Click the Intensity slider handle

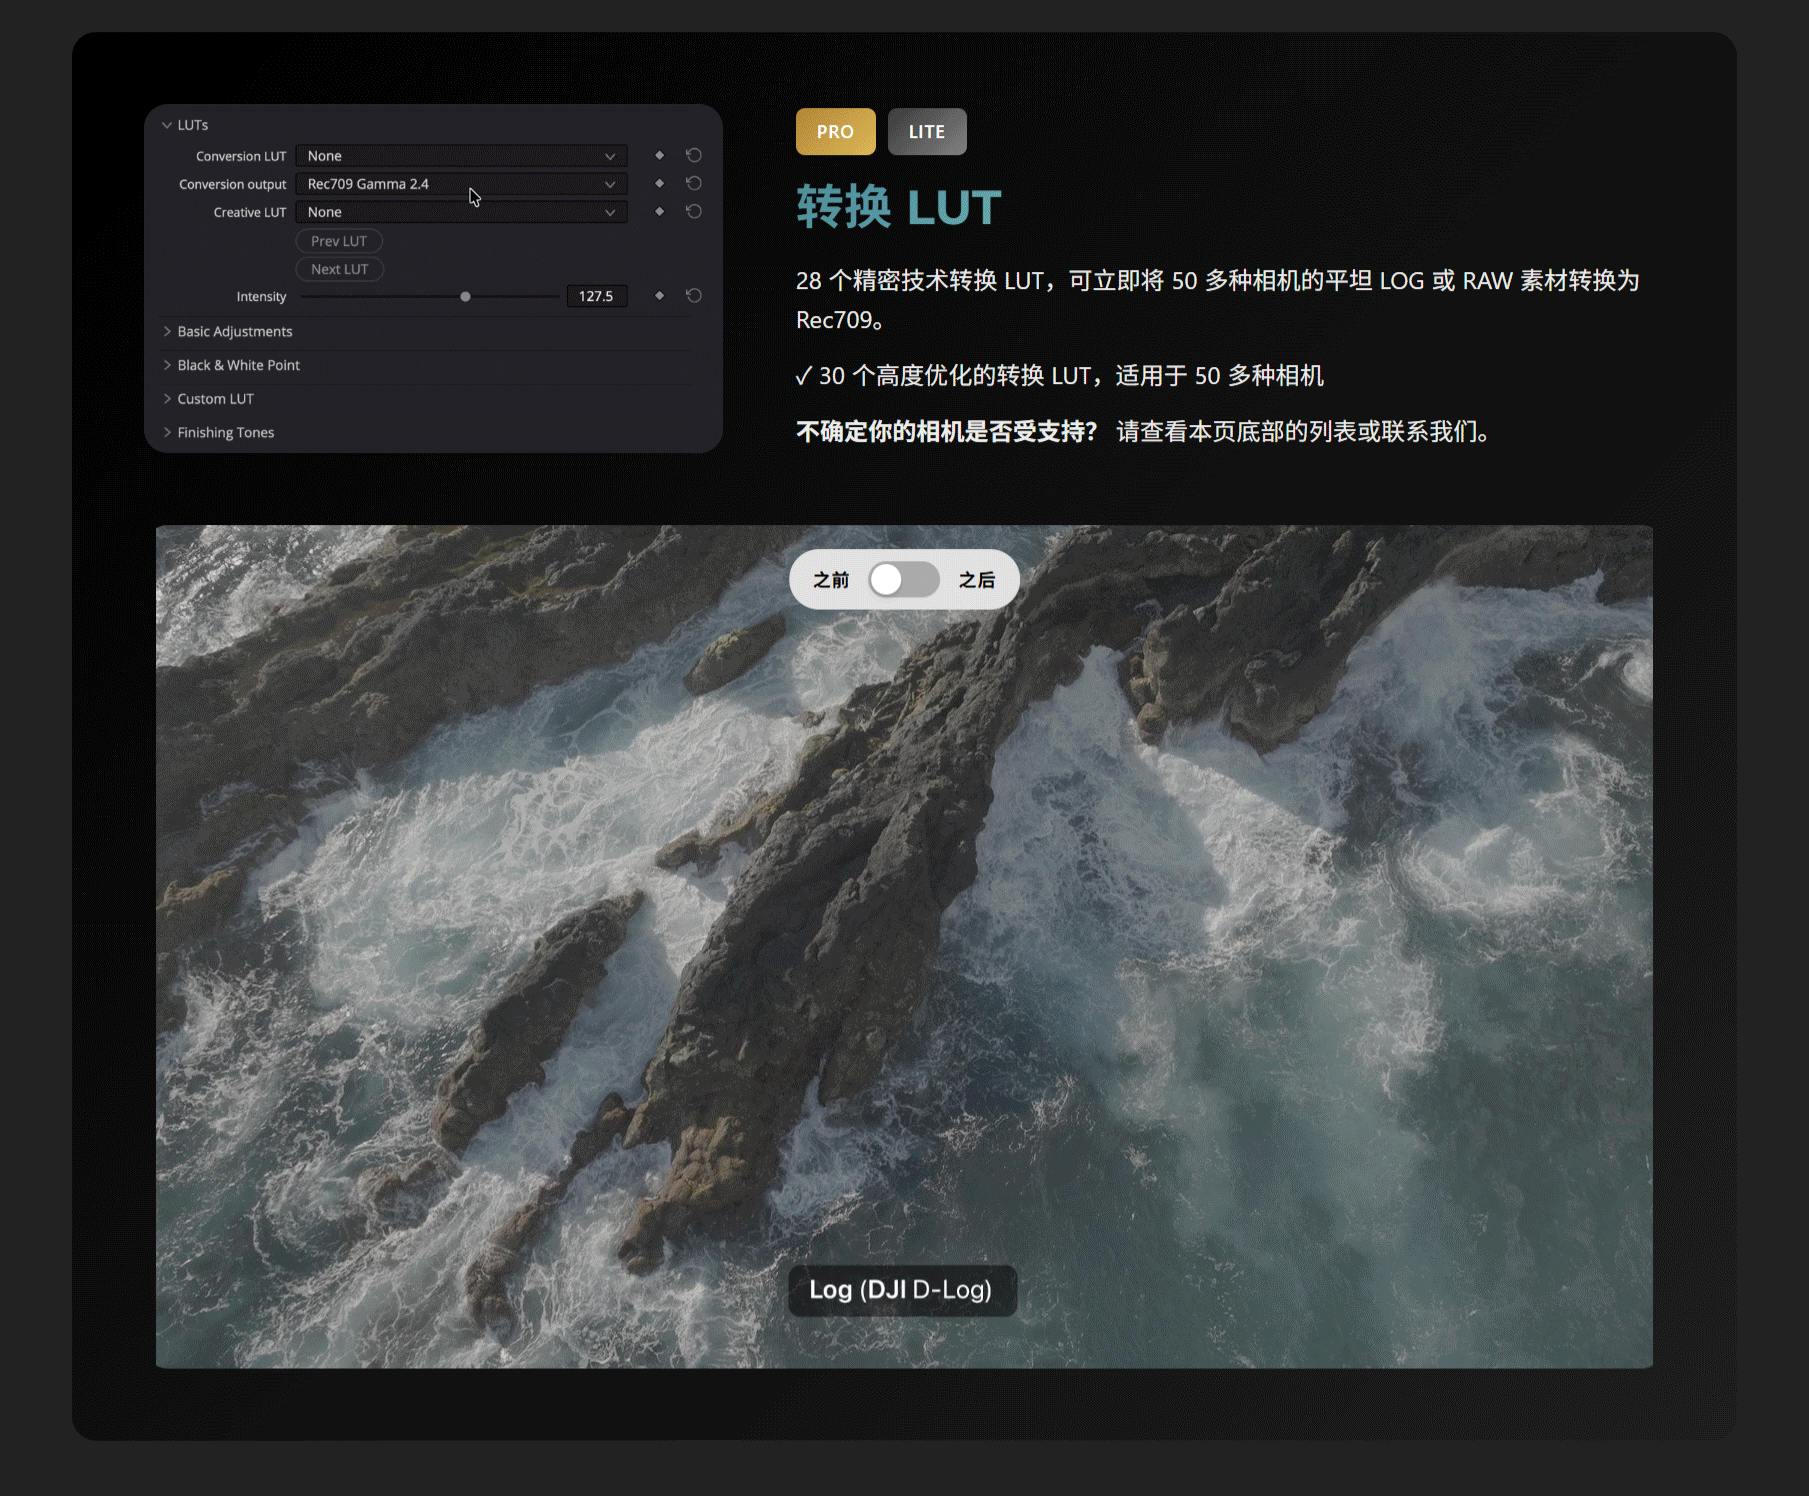pyautogui.click(x=465, y=296)
